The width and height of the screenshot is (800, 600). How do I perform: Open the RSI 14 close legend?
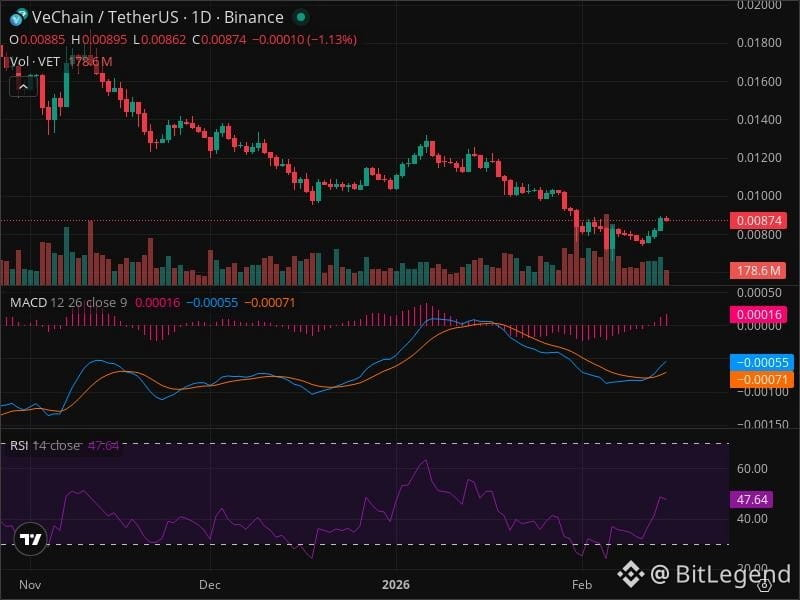45,445
